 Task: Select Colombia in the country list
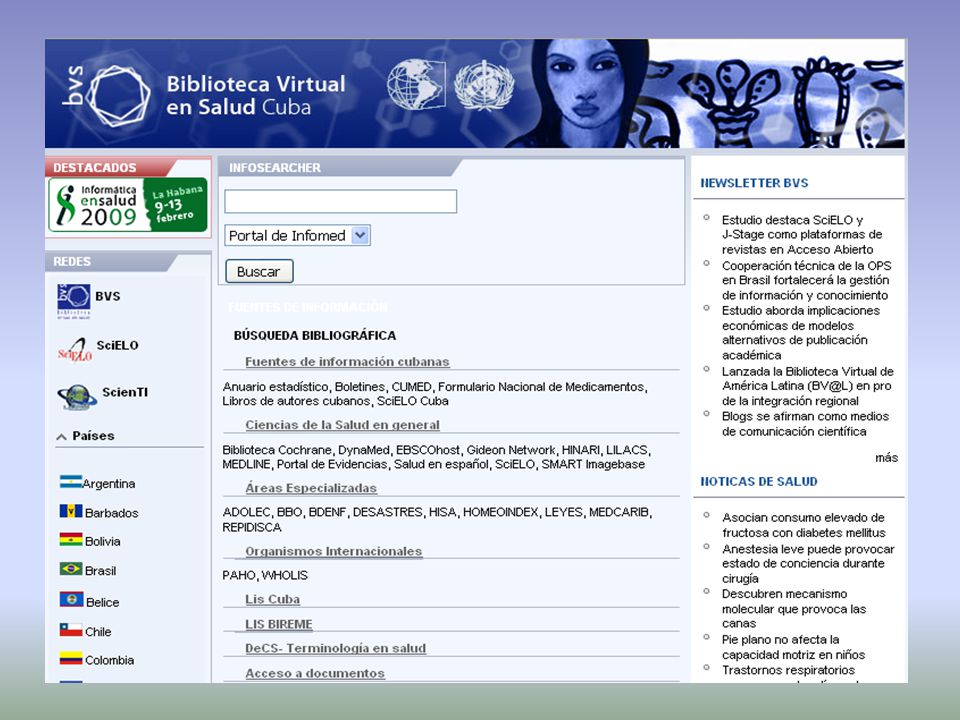pyautogui.click(x=109, y=661)
